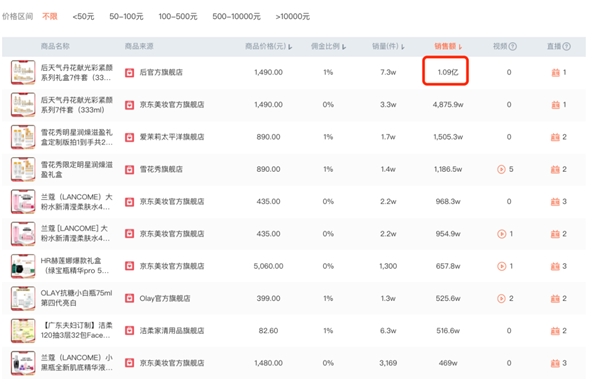The width and height of the screenshot is (600, 385).
Task: Sort by 销售额 column
Action: coord(448,46)
